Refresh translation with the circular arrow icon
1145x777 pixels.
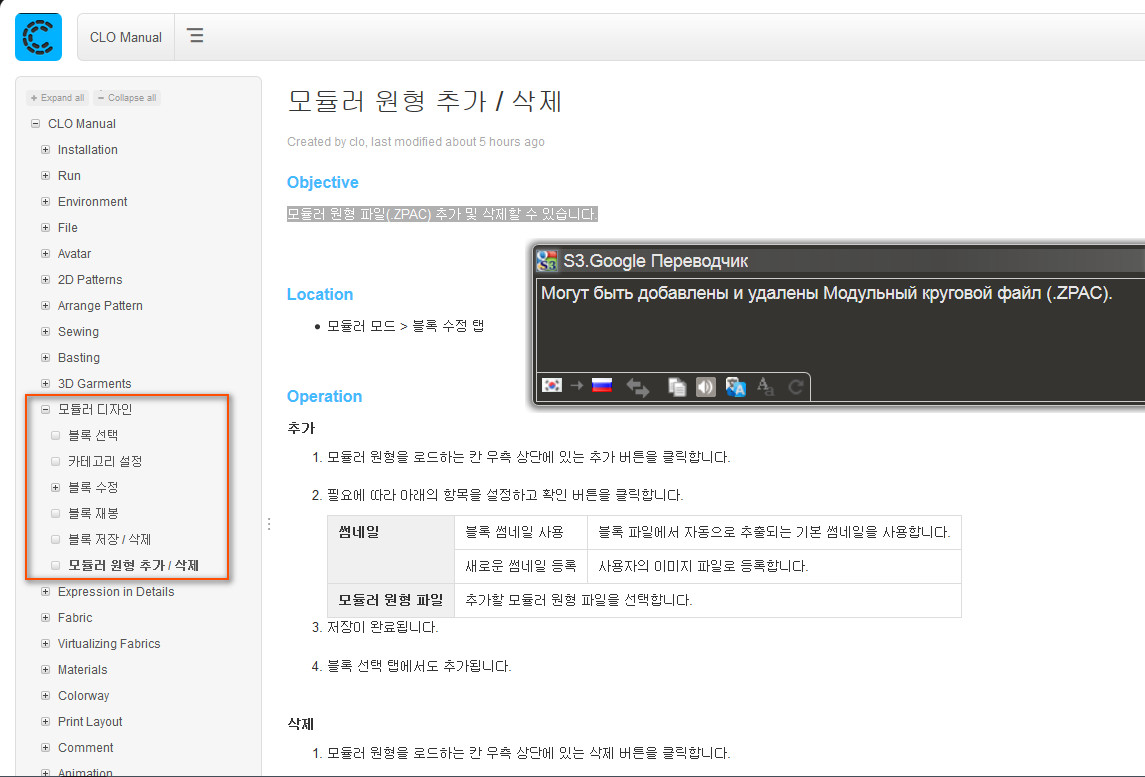(x=796, y=386)
